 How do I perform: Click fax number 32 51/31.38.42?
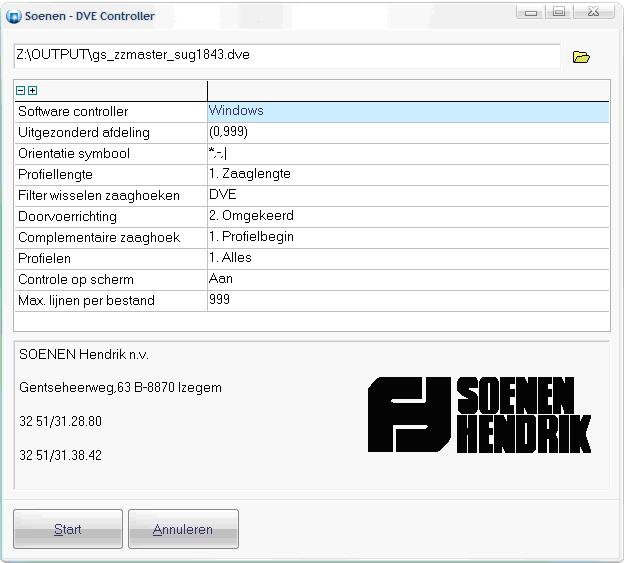coord(60,455)
